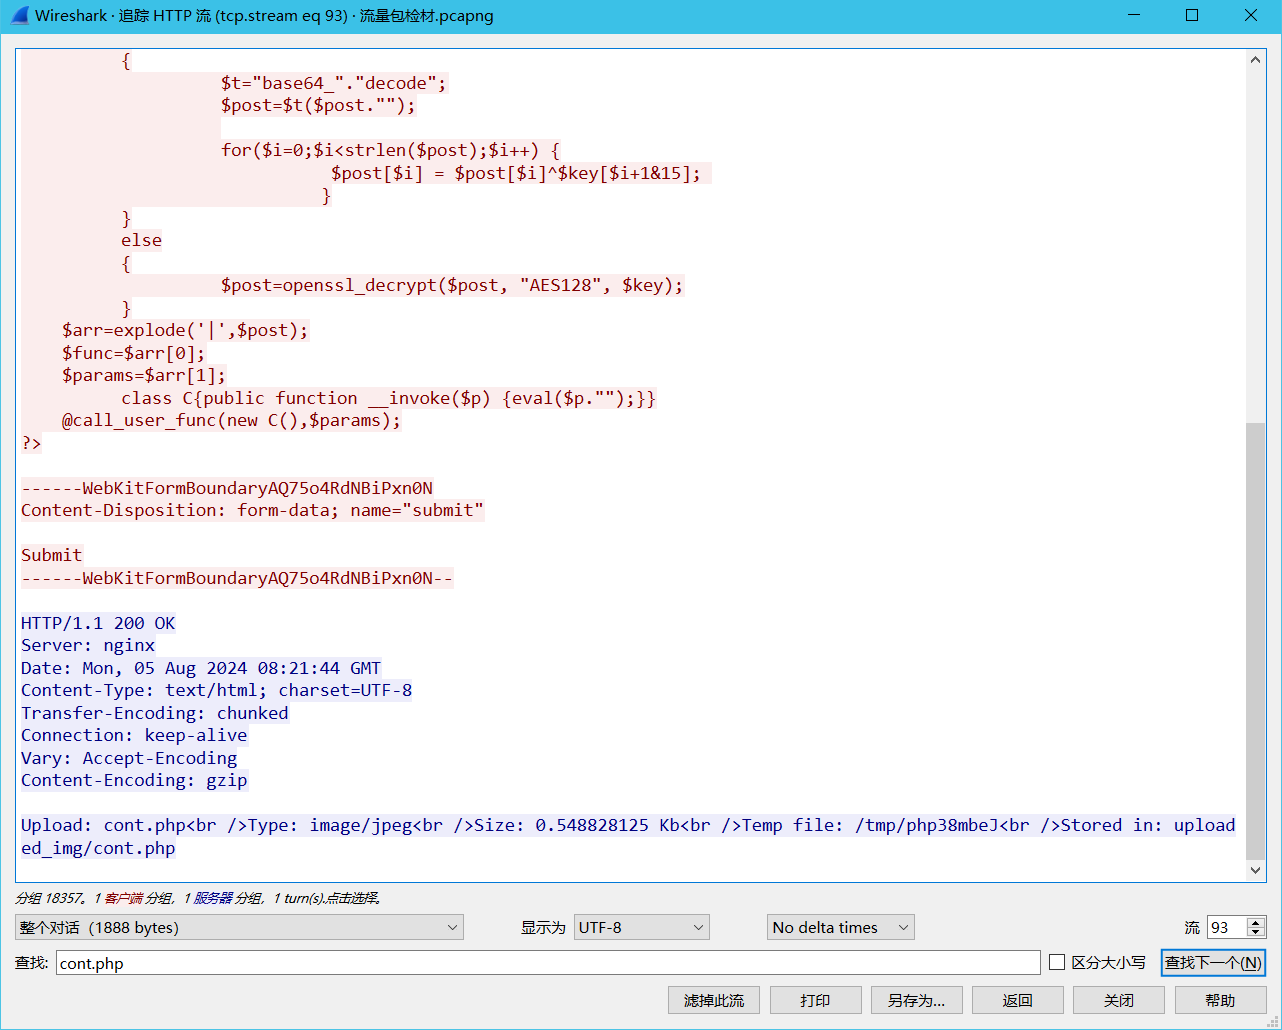Image resolution: width=1282 pixels, height=1030 pixels.
Task: Click the else keyword line in code
Action: (x=141, y=240)
